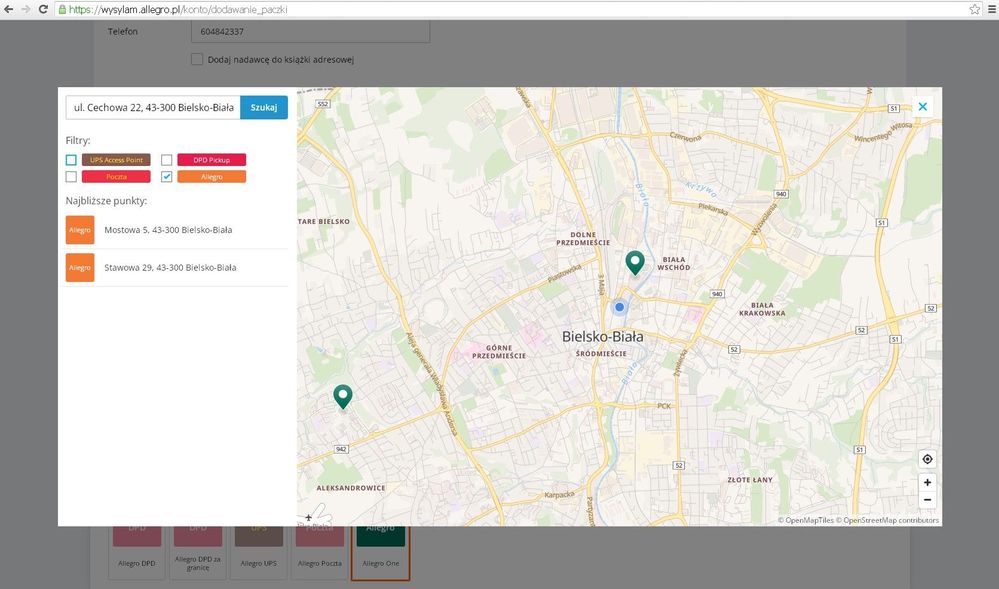999x589 pixels.
Task: Uncheck the Allegro filter checkbox
Action: [166, 177]
